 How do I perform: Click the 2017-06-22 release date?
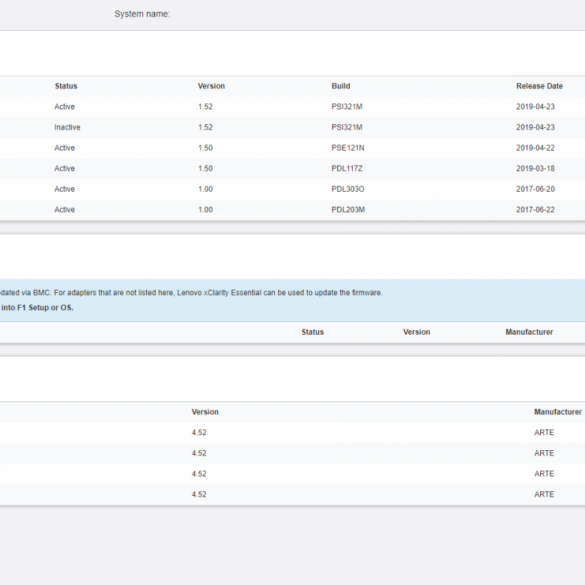(535, 210)
